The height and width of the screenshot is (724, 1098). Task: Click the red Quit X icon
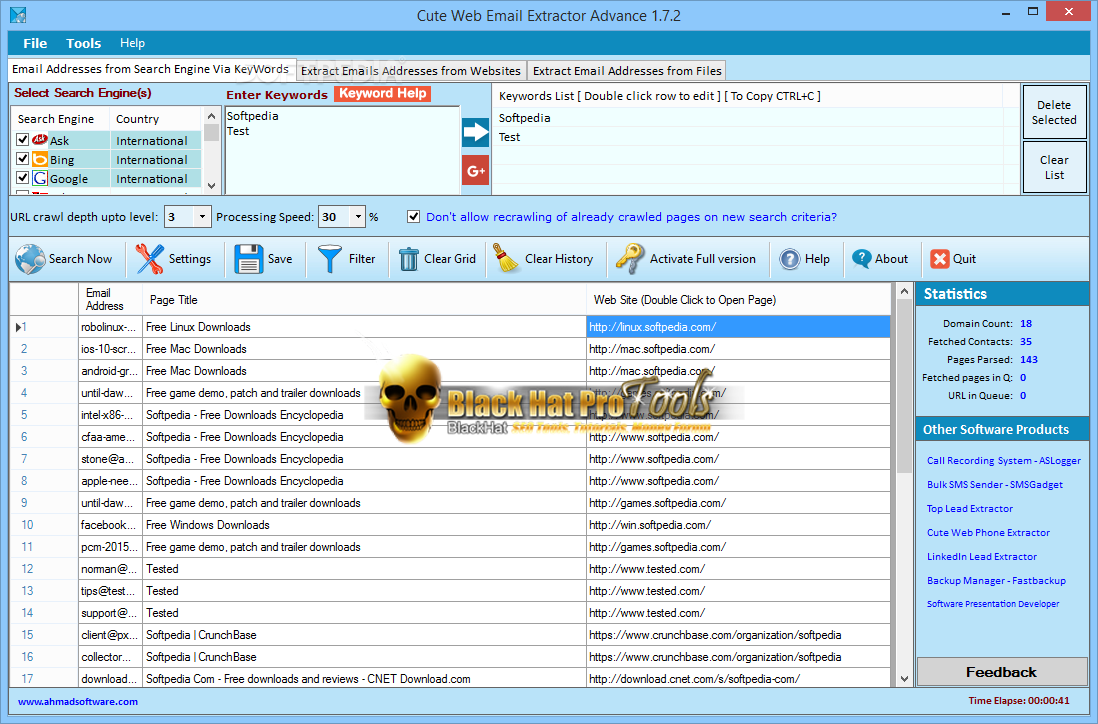click(x=939, y=259)
